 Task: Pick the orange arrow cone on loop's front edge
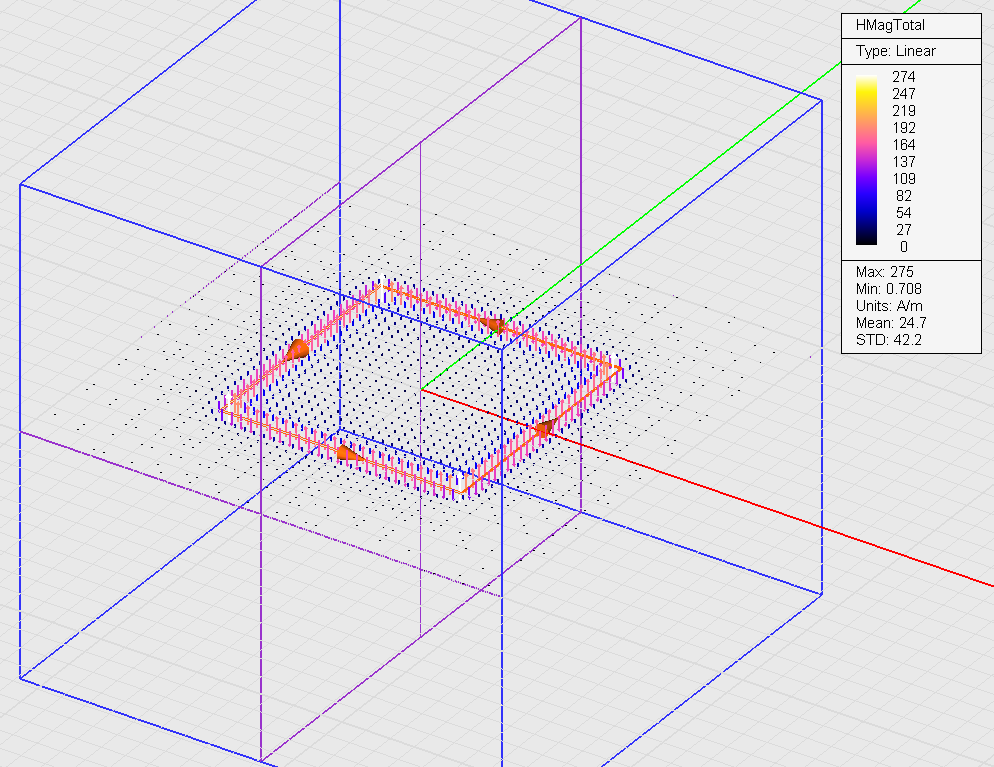[346, 453]
